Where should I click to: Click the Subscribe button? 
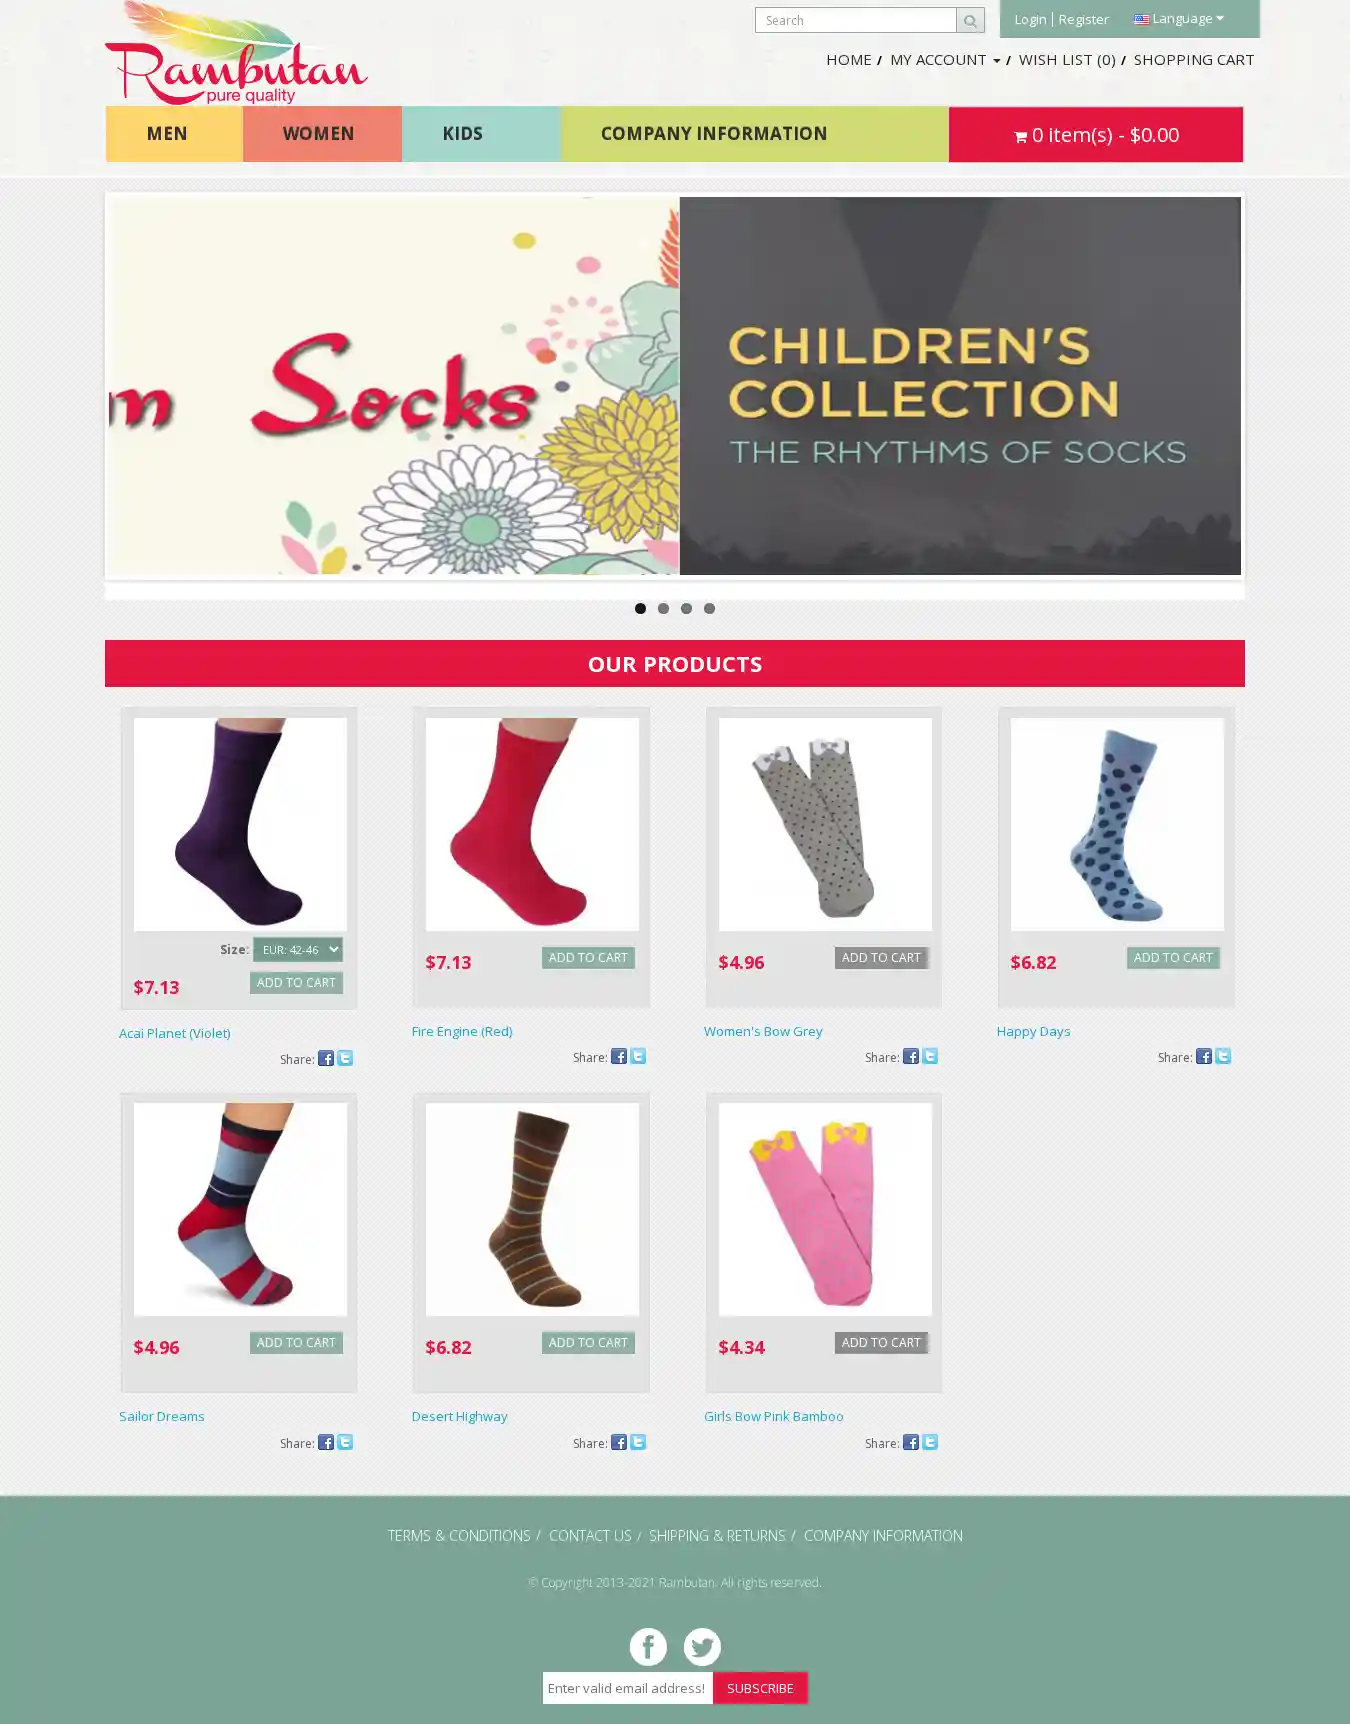click(760, 1688)
